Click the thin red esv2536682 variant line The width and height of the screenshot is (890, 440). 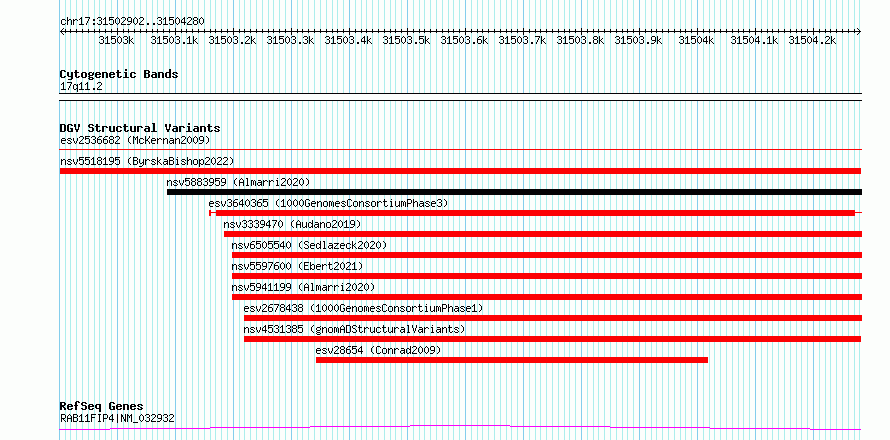(460, 150)
